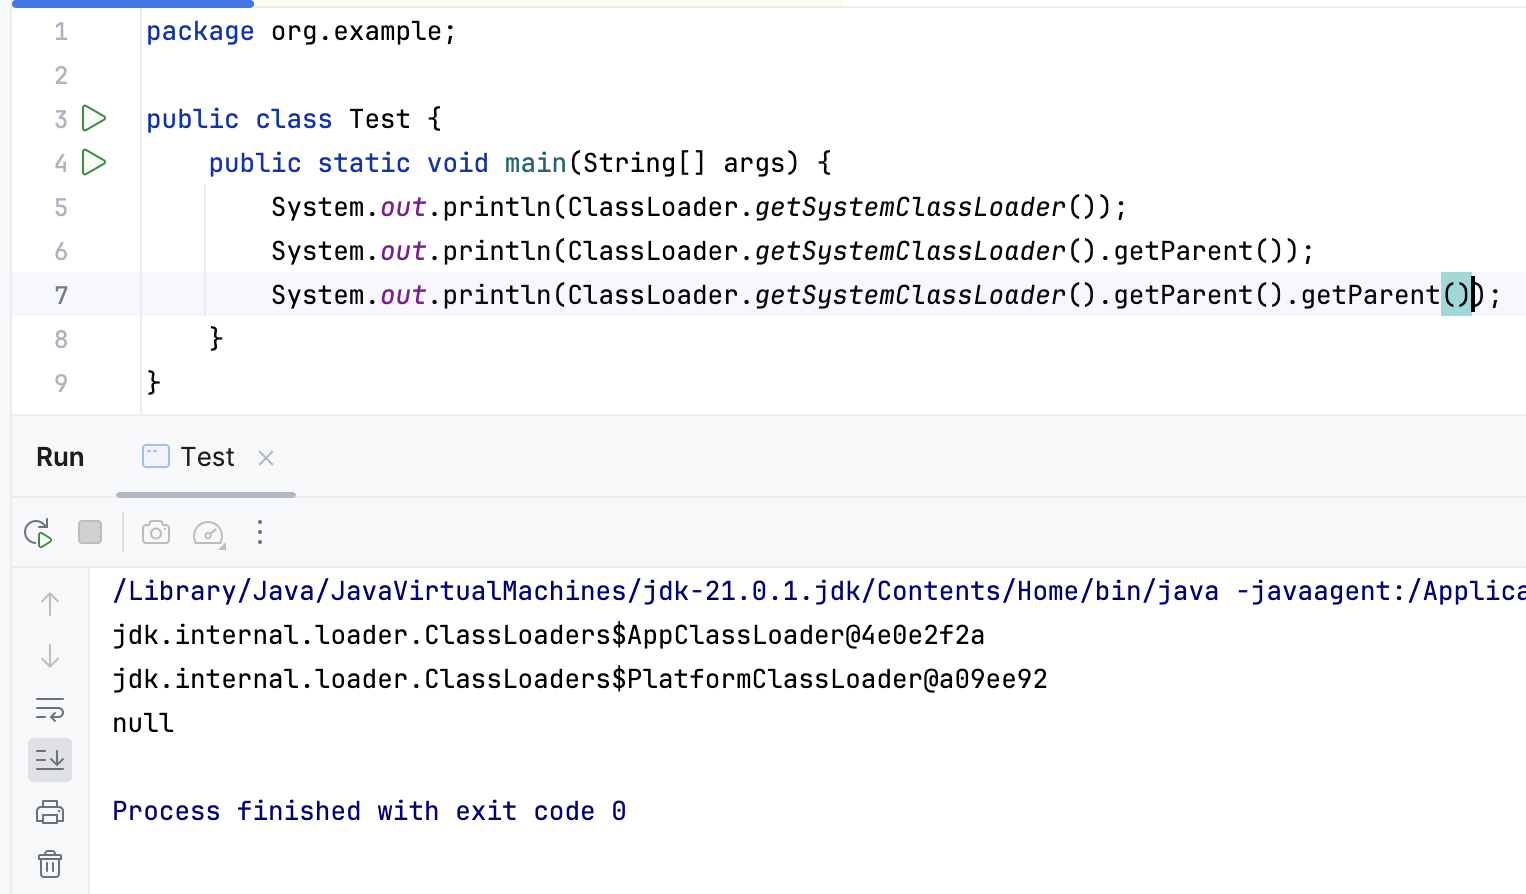Screen dimensions: 1526x894
Task: Take a thread dump with camera icon
Action: click(x=156, y=532)
